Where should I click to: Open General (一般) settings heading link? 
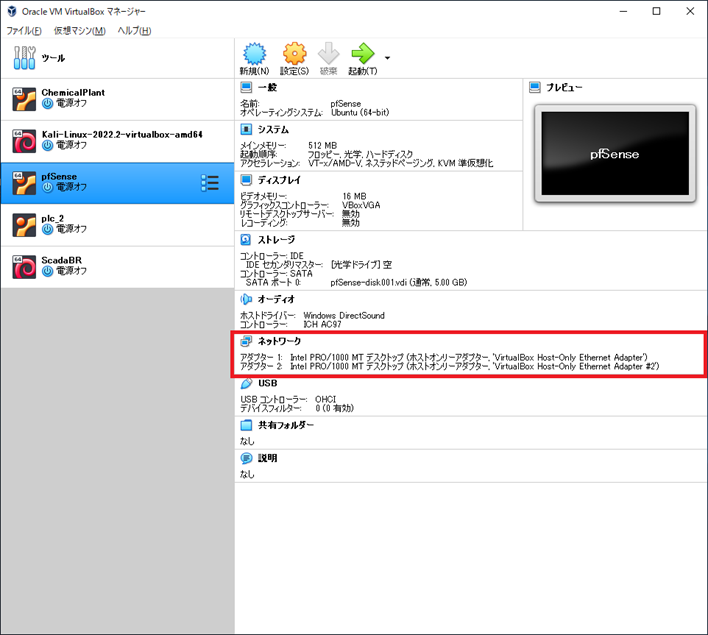267,87
